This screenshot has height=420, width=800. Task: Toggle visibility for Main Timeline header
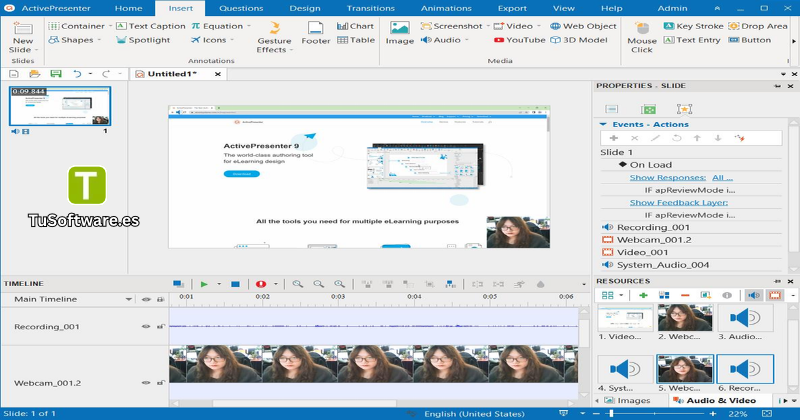146,300
